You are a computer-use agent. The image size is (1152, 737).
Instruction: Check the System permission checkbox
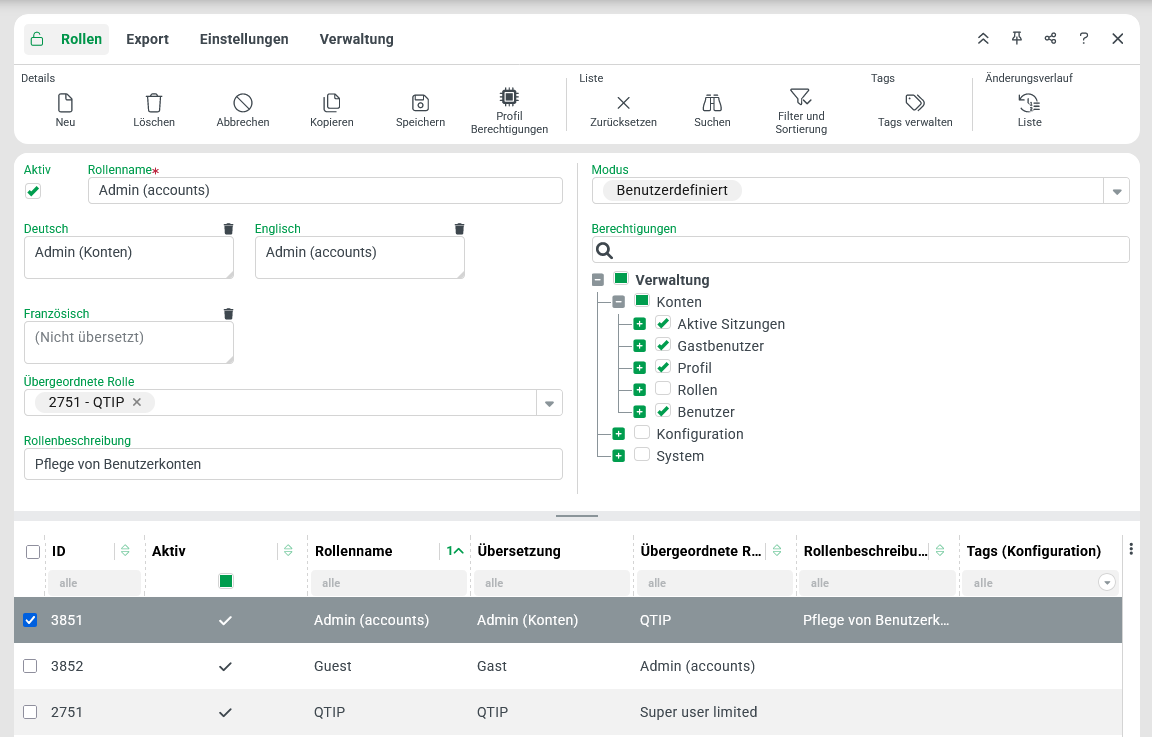click(641, 454)
